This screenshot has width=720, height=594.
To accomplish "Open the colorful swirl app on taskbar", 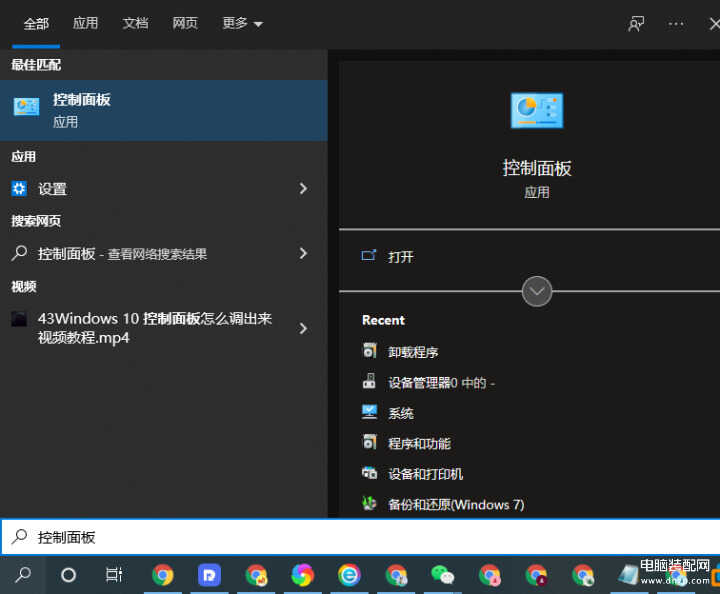I will pos(303,575).
